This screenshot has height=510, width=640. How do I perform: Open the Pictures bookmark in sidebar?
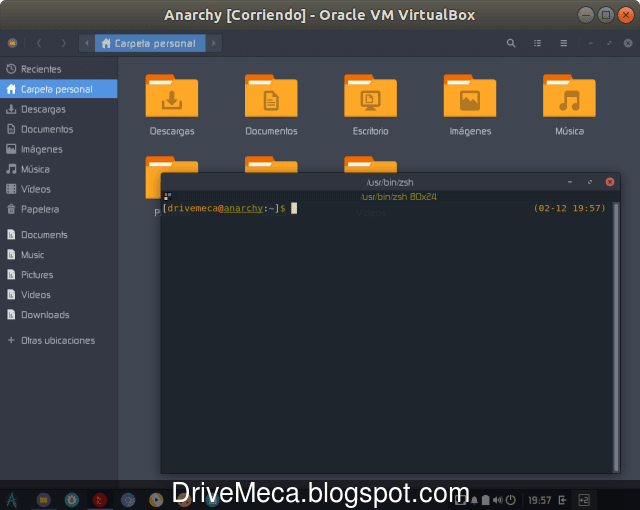(x=59, y=275)
